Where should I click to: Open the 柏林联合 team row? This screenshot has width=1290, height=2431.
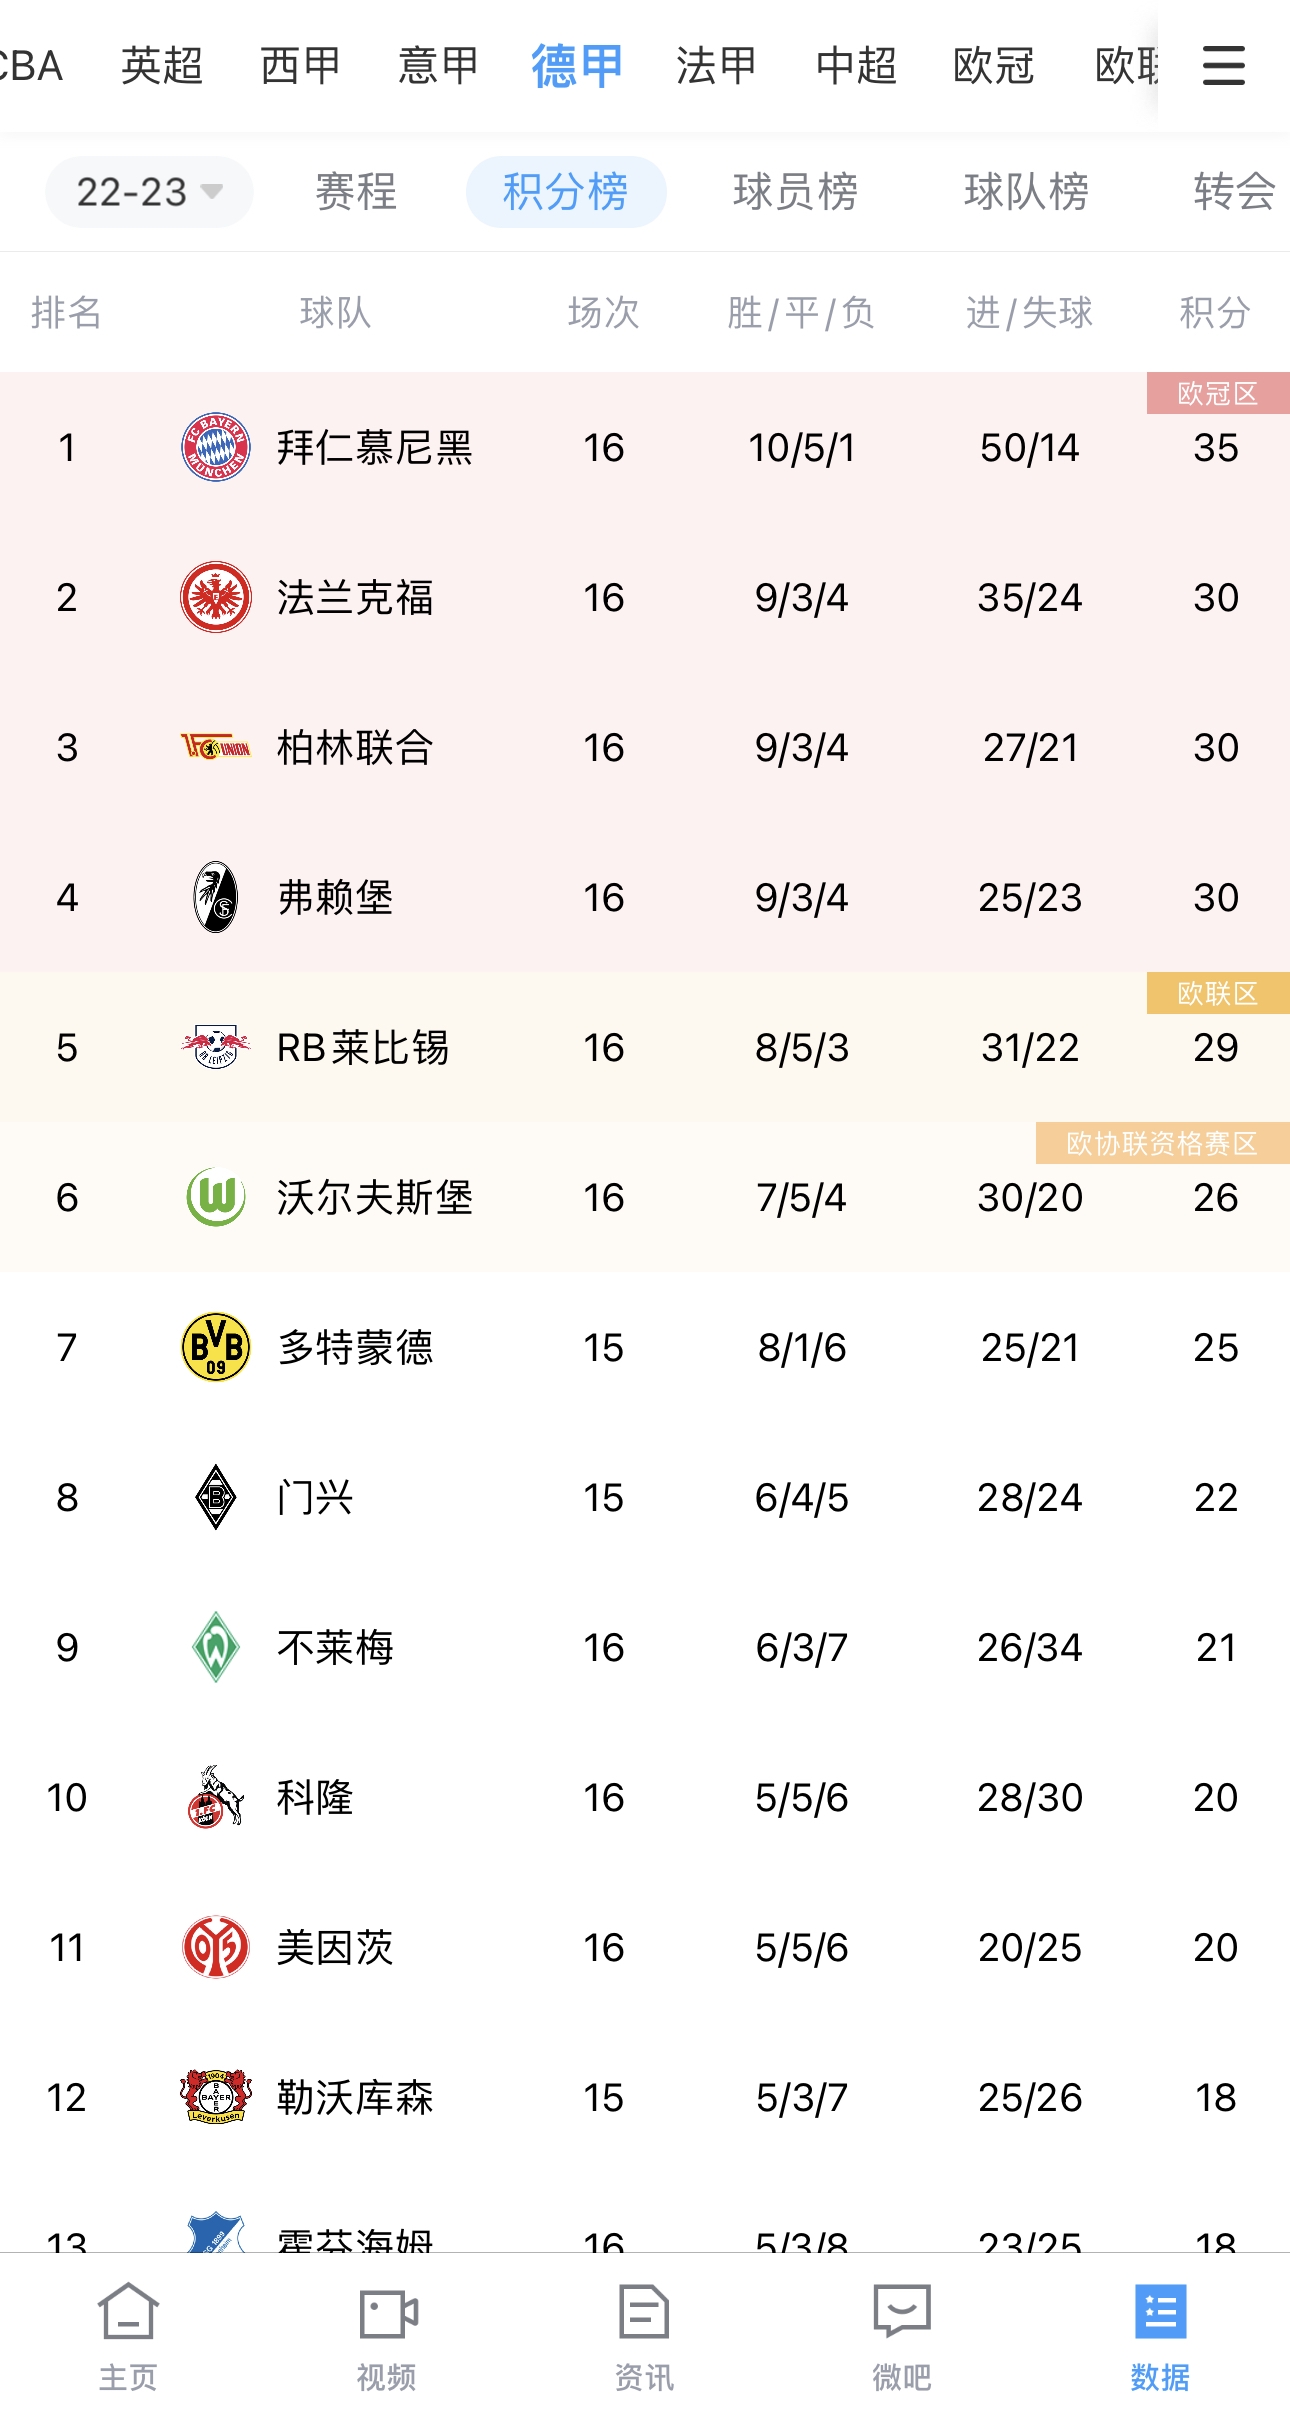[x=645, y=747]
